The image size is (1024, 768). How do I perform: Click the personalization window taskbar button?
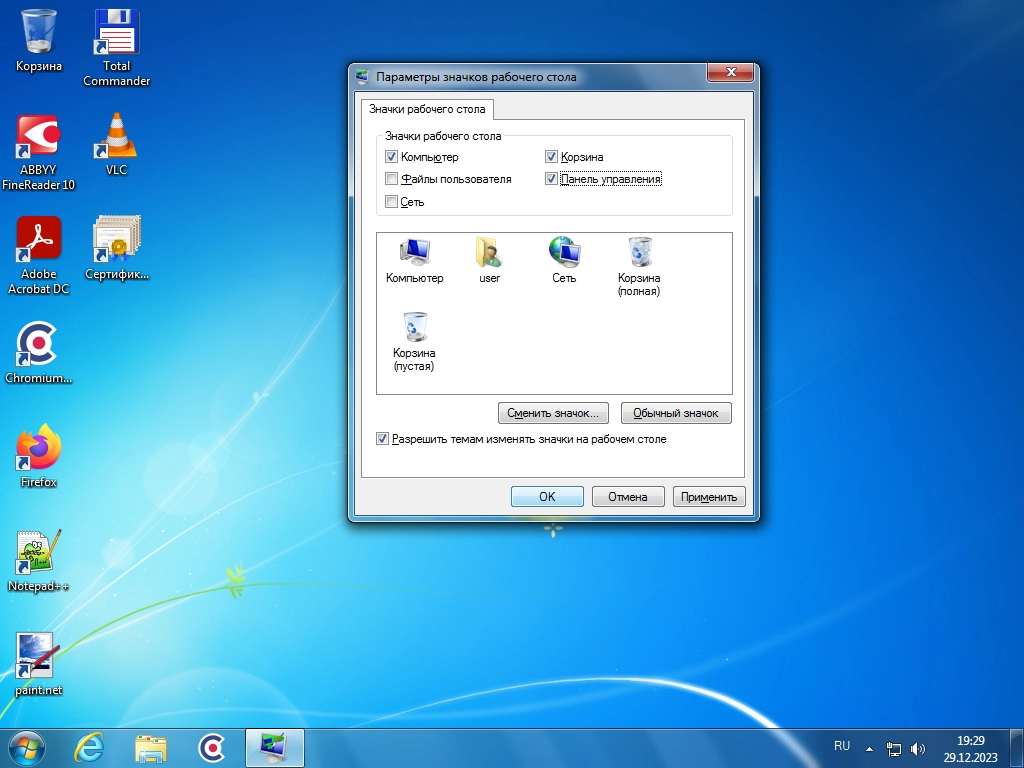click(274, 748)
